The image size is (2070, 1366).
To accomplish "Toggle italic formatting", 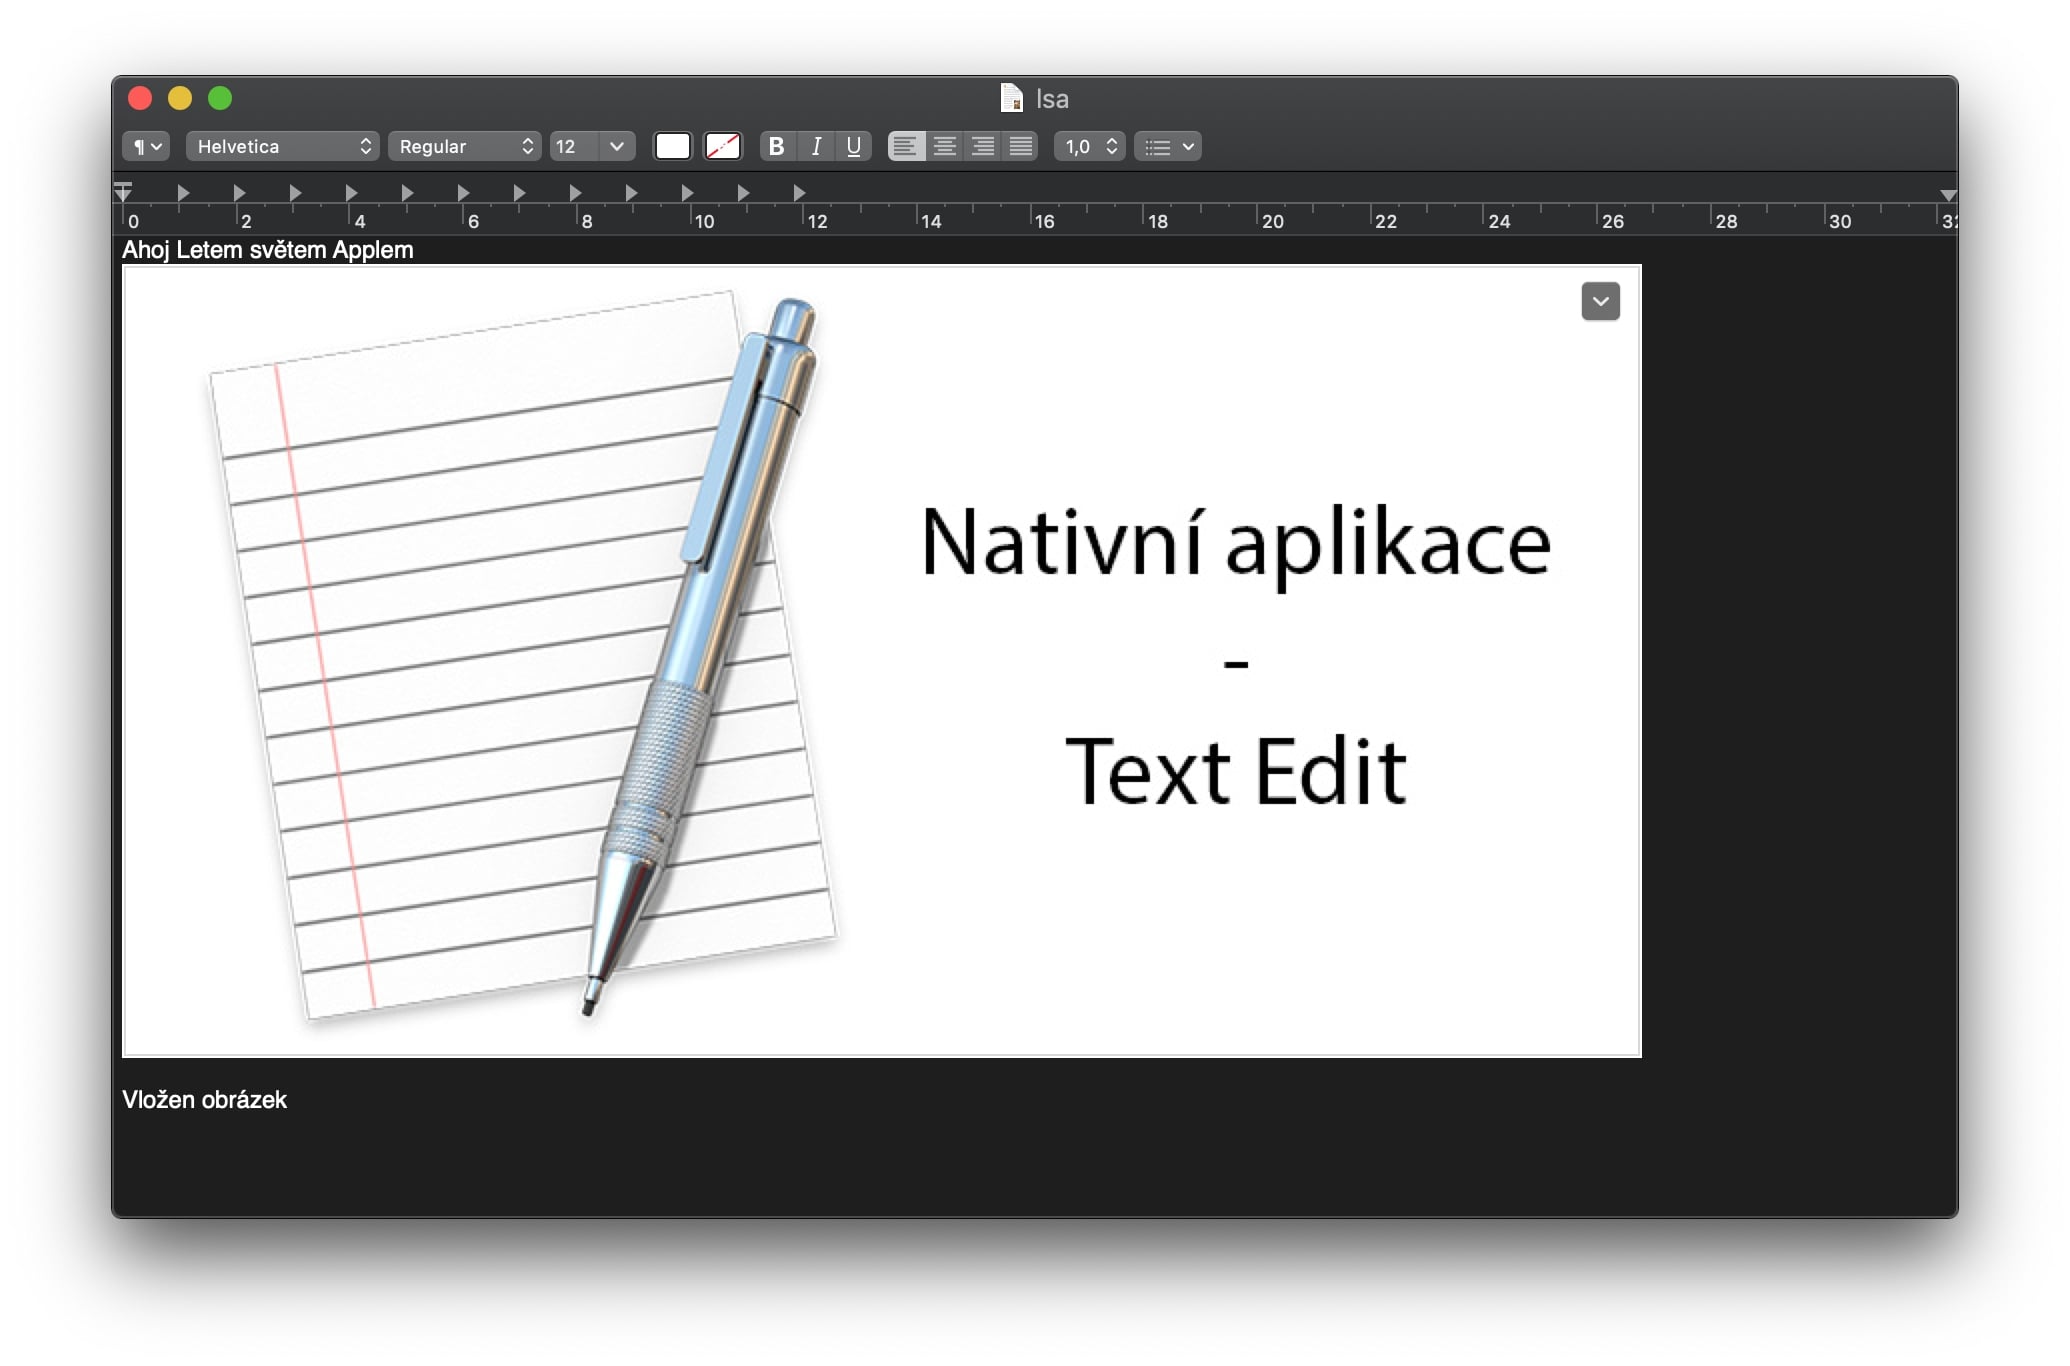I will pyautogui.click(x=815, y=146).
